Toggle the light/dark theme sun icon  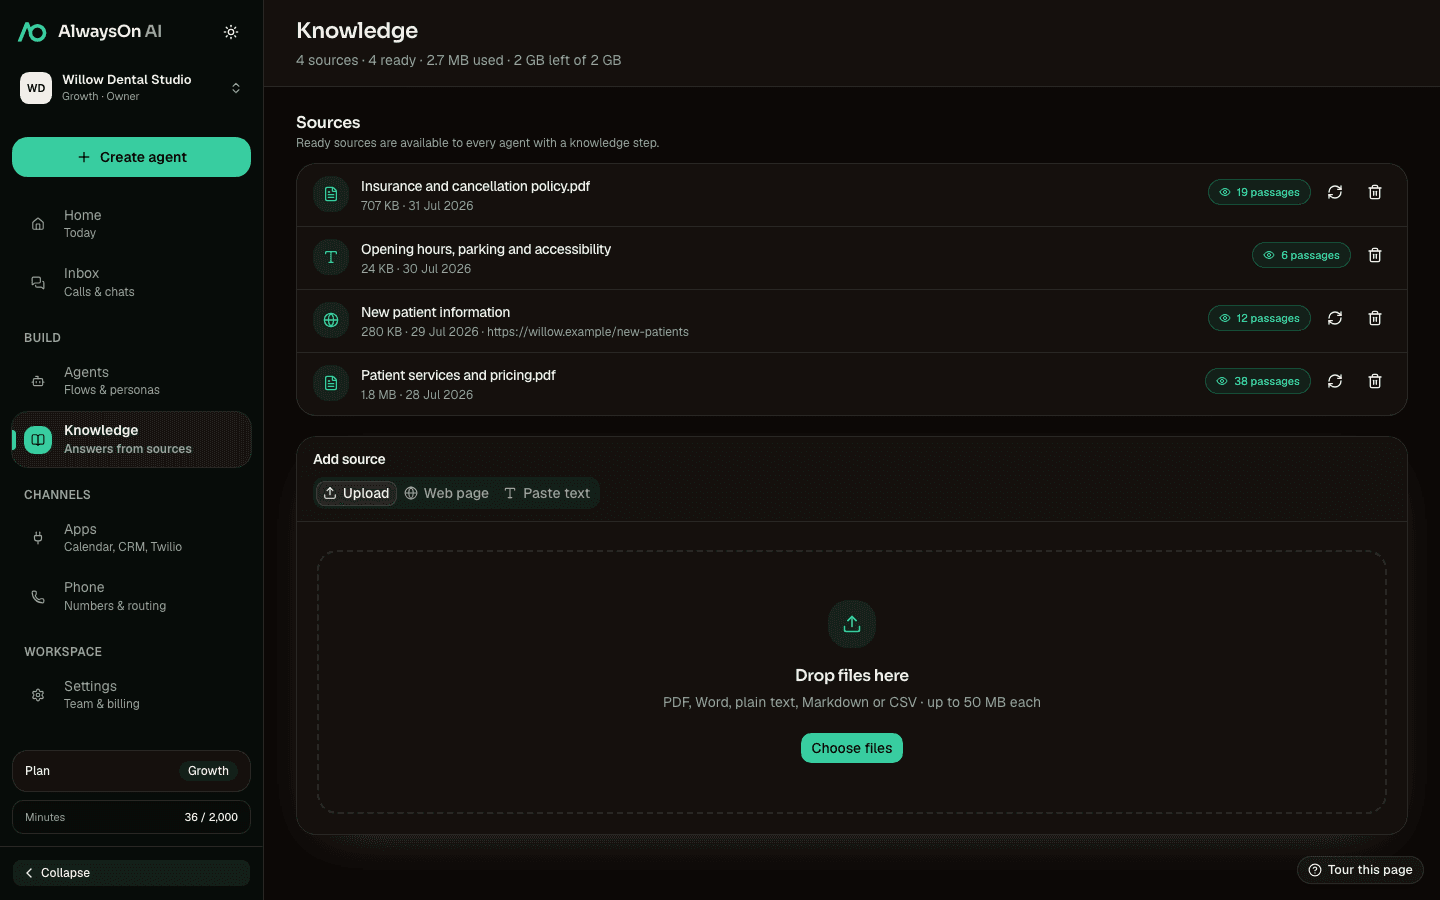(231, 32)
